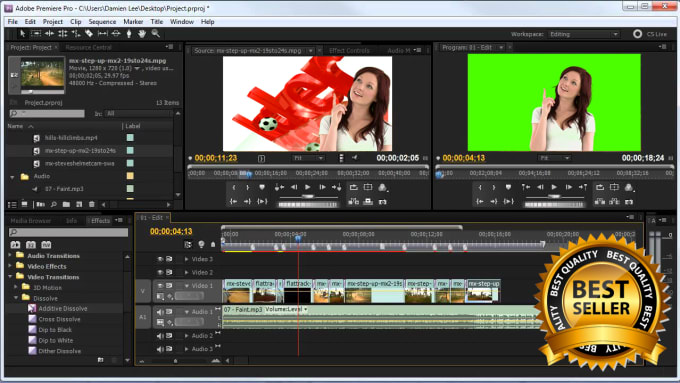The height and width of the screenshot is (383, 680).
Task: Open the Title menu
Action: (157, 22)
